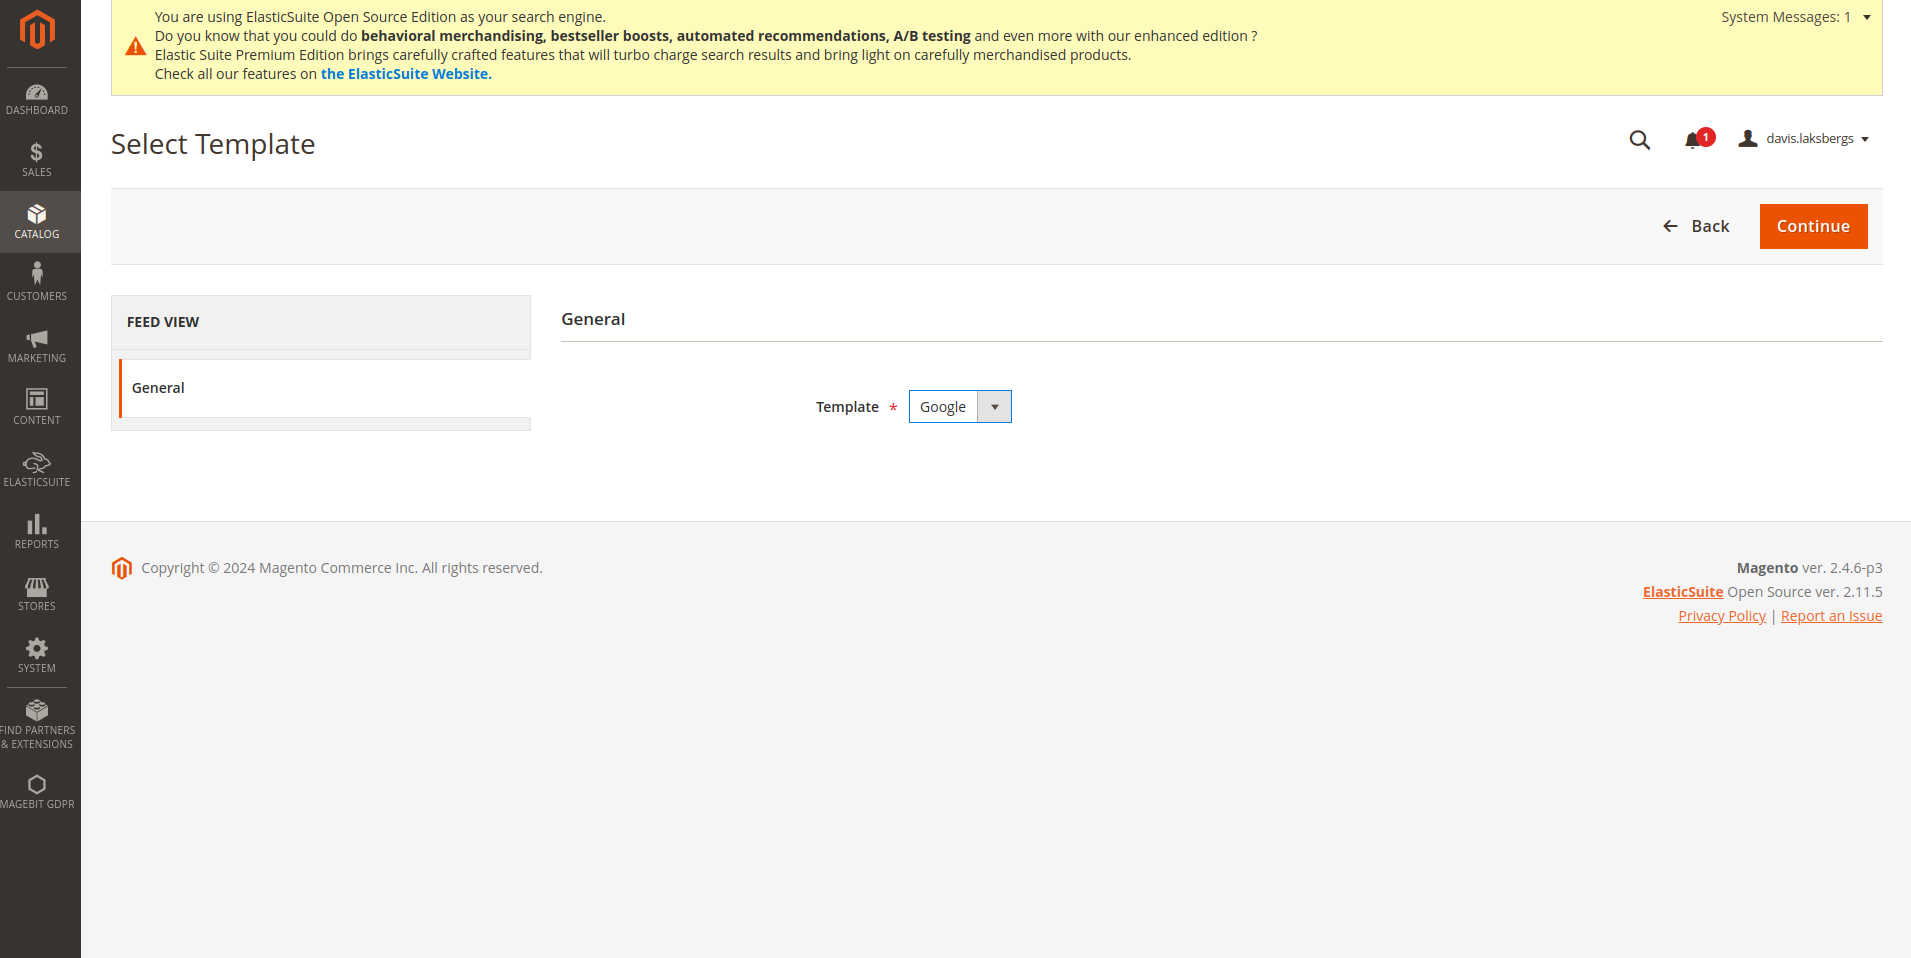Select the General tab in Feed View
This screenshot has width=1911, height=958.
click(158, 388)
